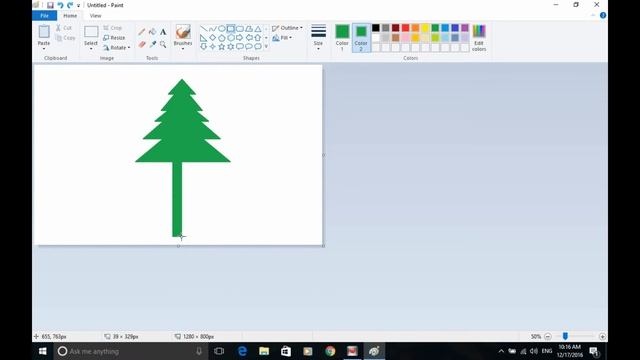
Task: Choose the Diamond shape
Action: 213,38
